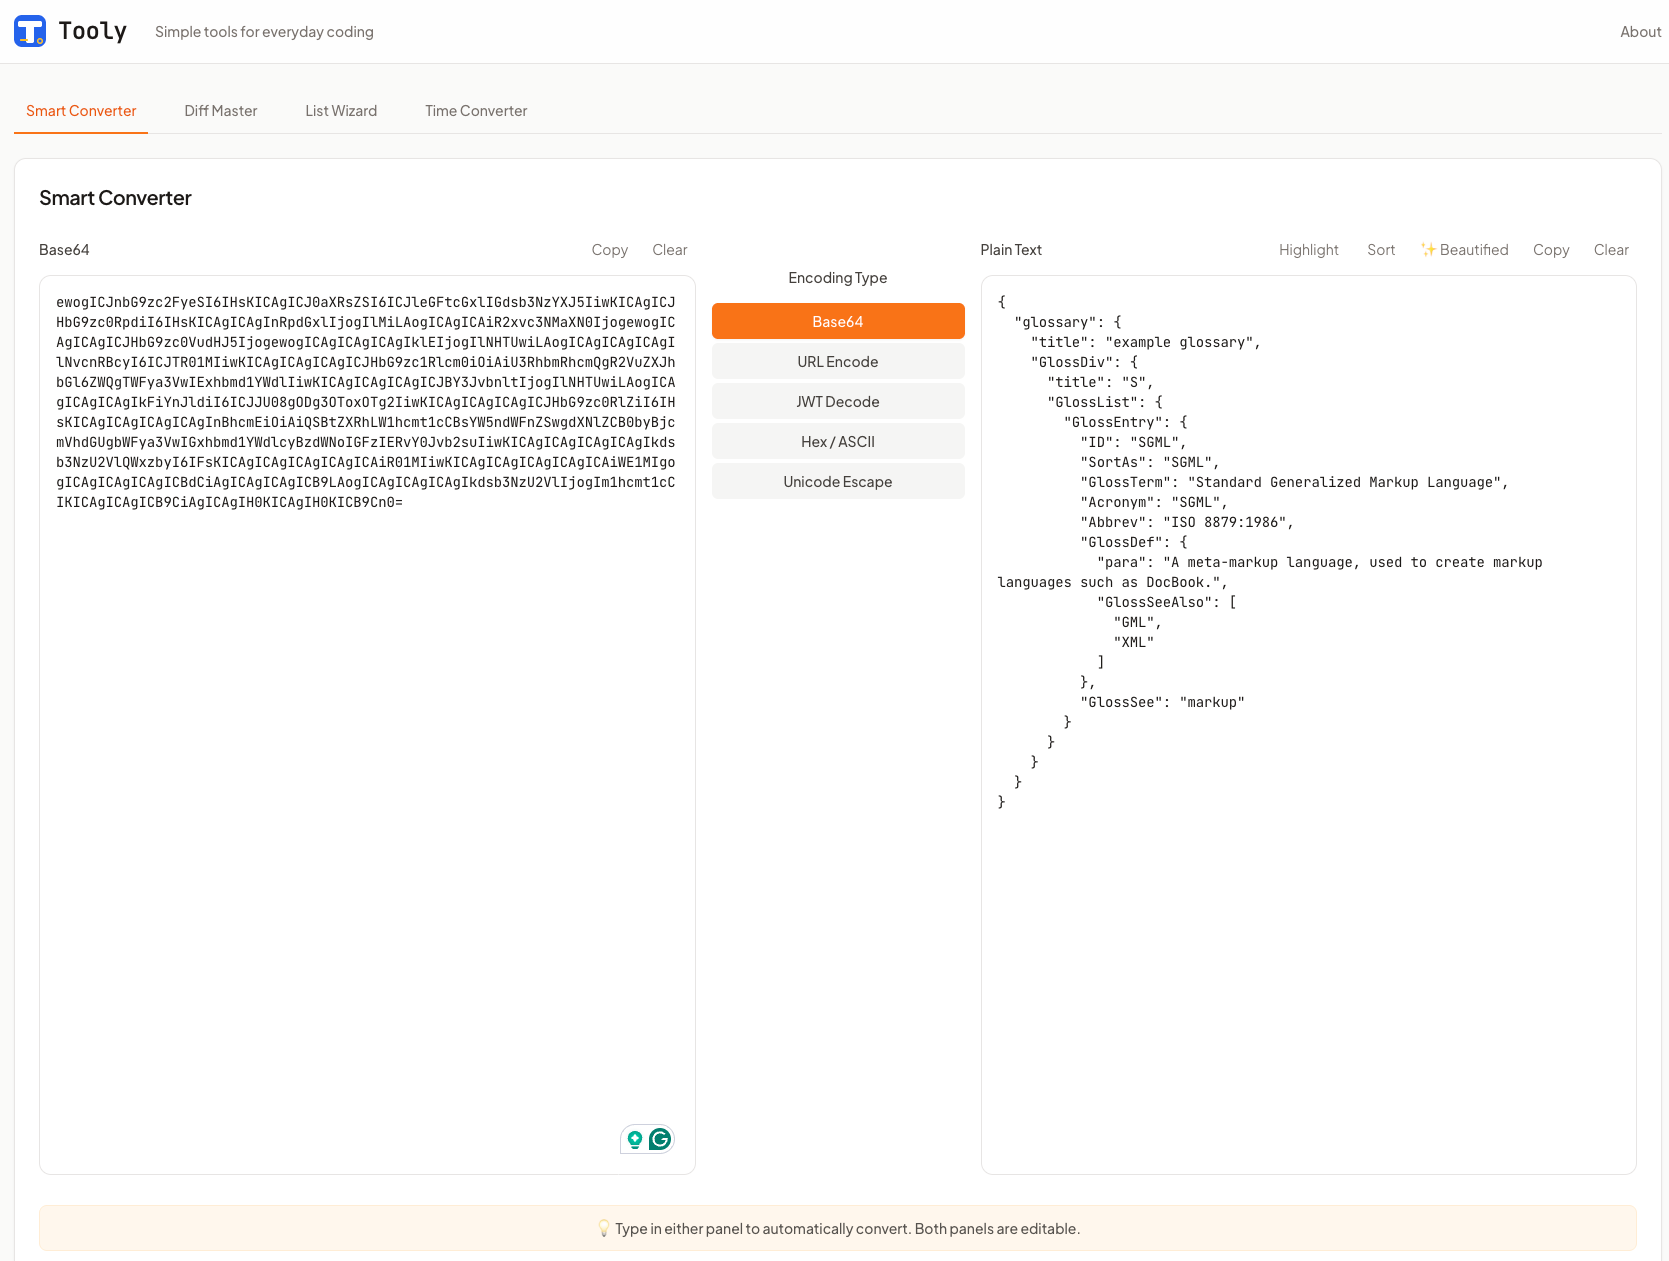Switch to the Time Converter tab
Image resolution: width=1669 pixels, height=1261 pixels.
[475, 111]
